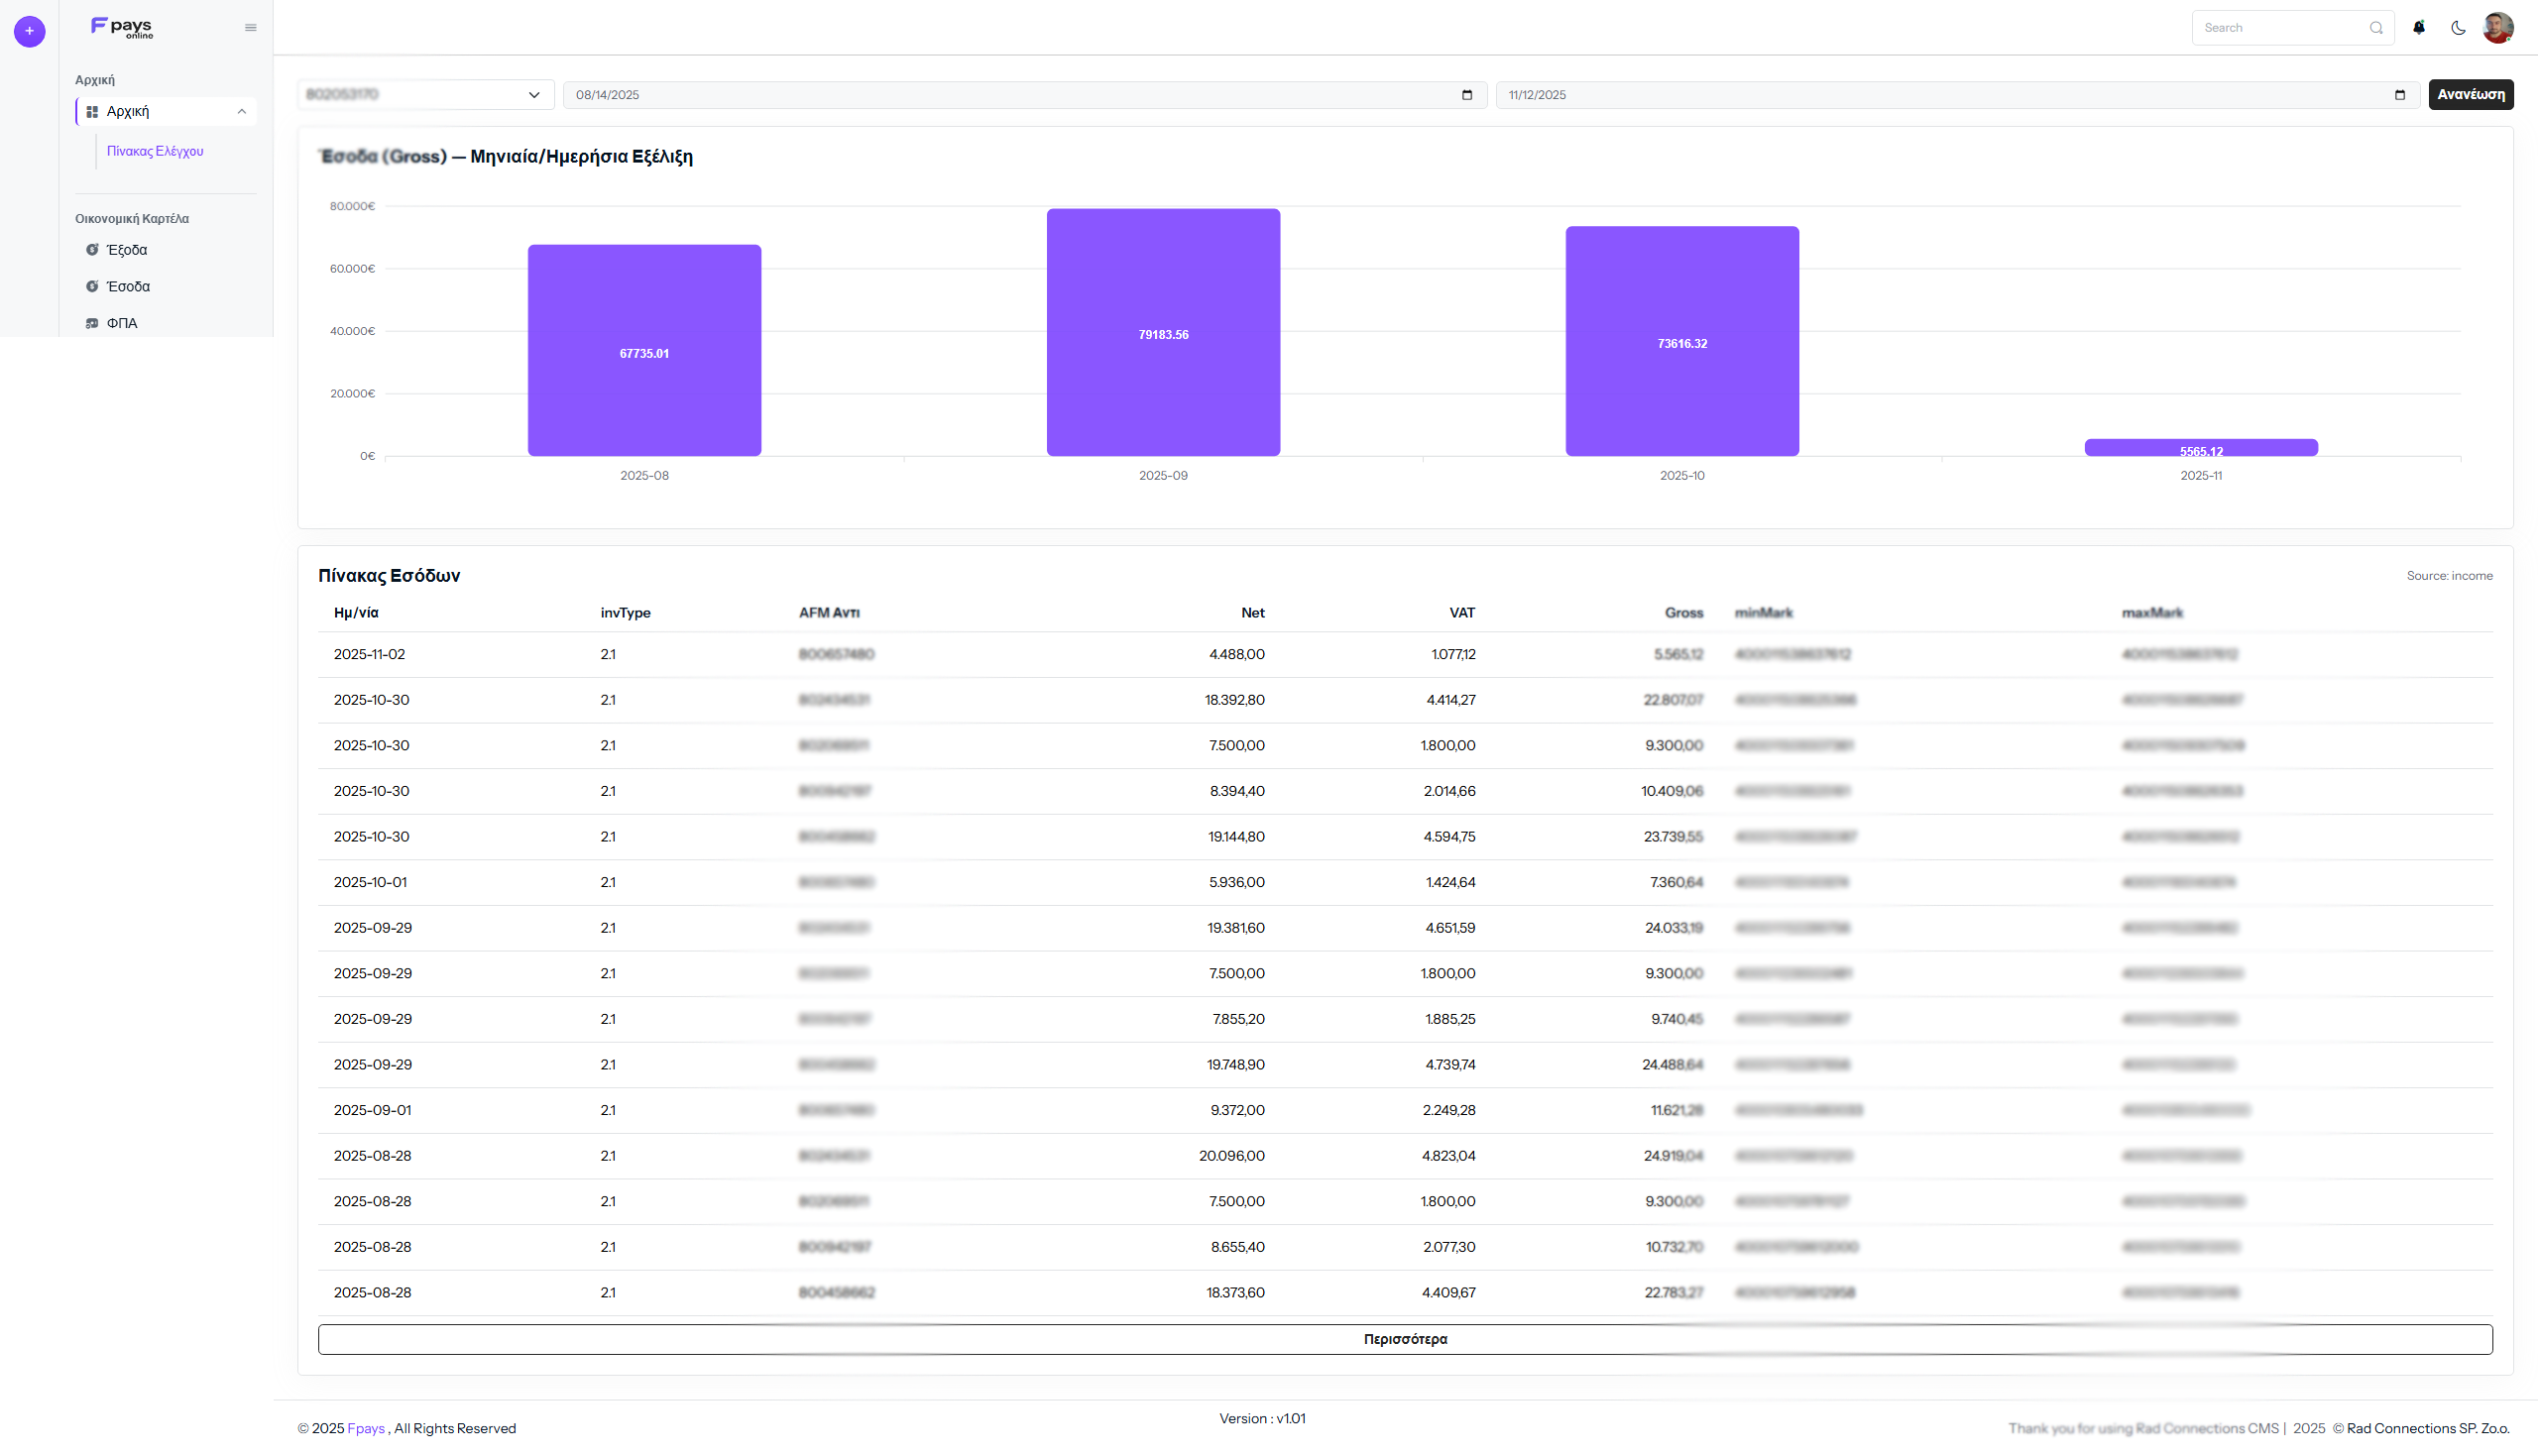Click the 2025-09 purple chart bar

1163,332
